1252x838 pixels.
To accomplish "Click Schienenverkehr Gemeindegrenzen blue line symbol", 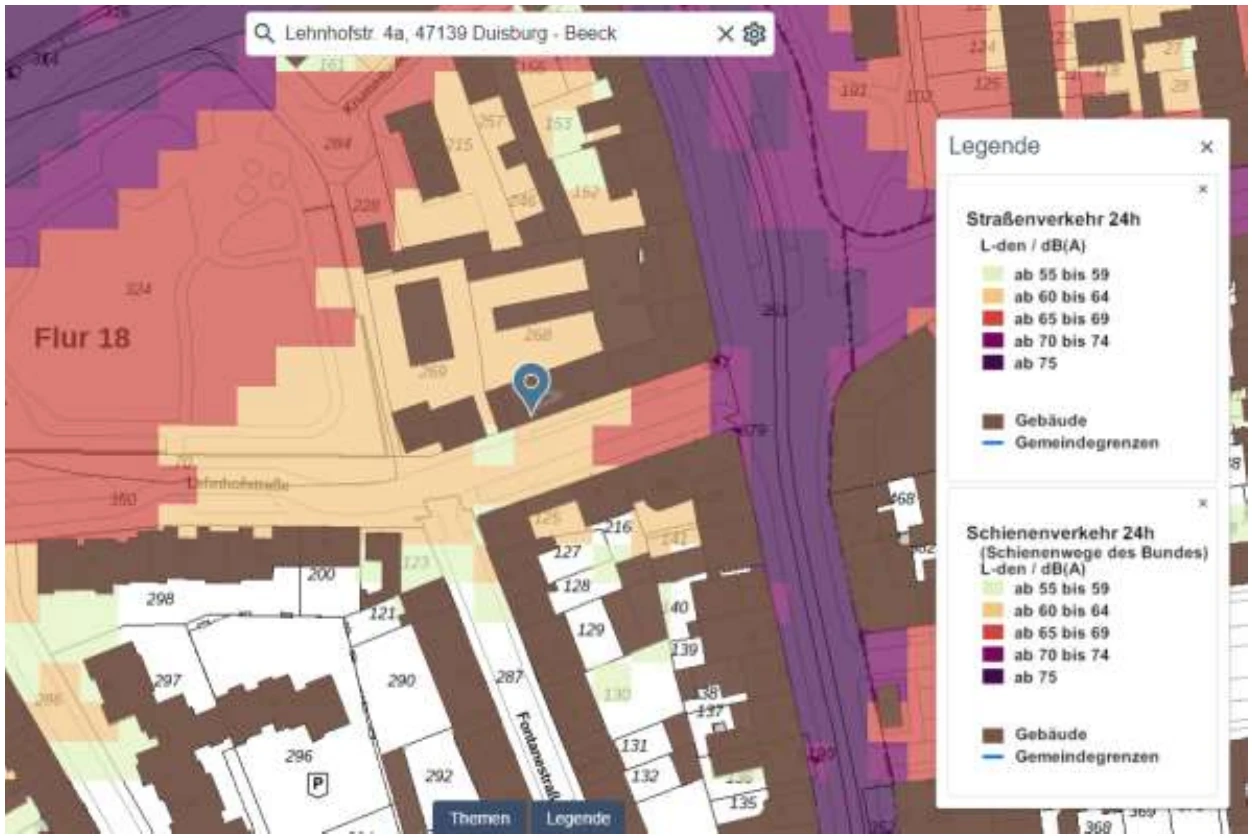I will [x=992, y=757].
